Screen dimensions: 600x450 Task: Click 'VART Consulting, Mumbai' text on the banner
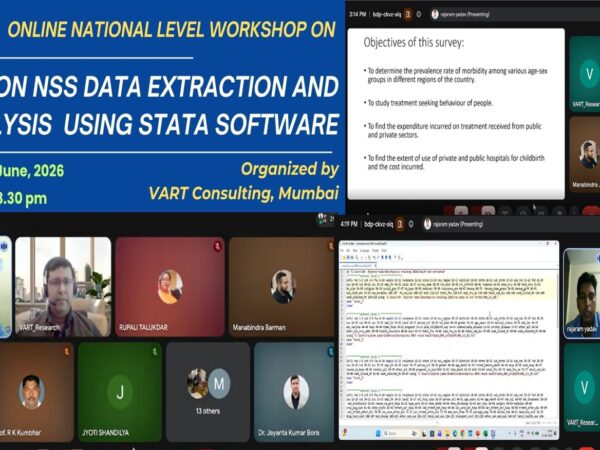click(x=244, y=193)
